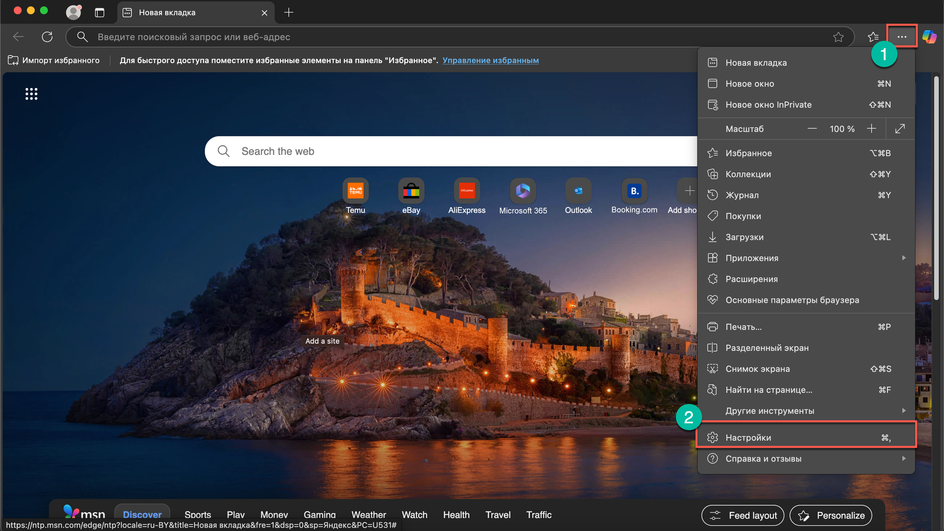Screen dimensions: 944x531
Task: Open Copilot icon in toolbar
Action: [x=930, y=37]
